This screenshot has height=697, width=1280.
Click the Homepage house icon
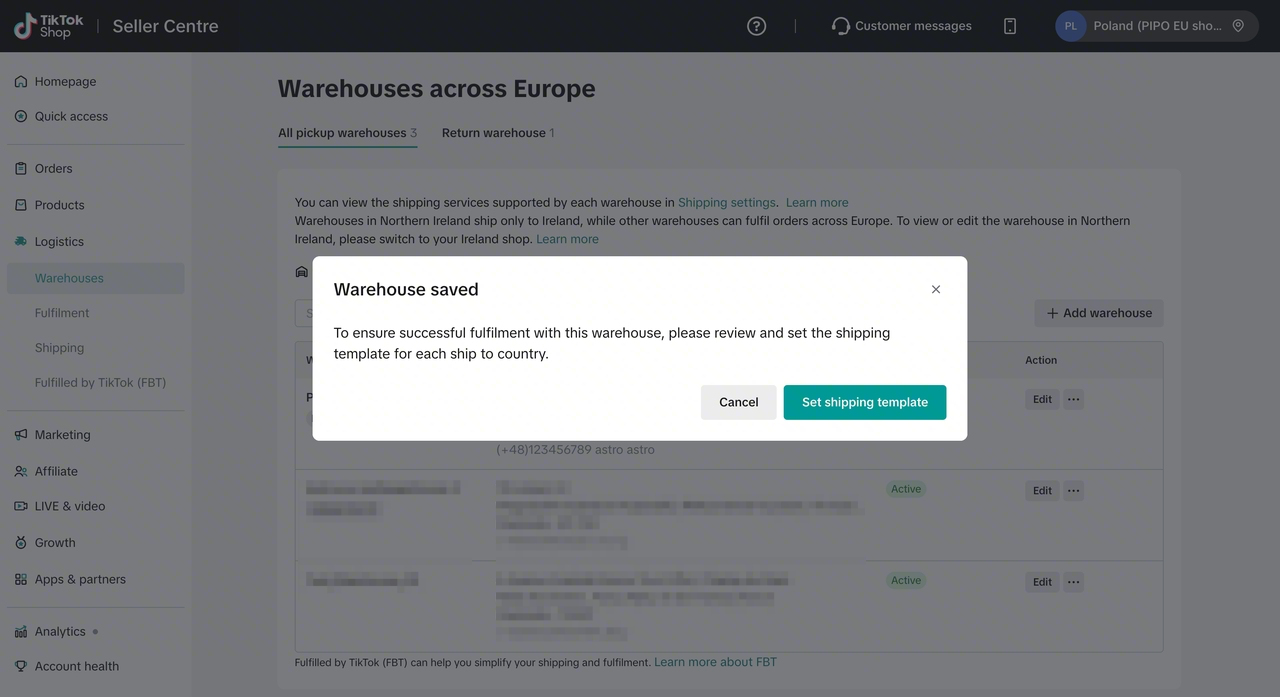coord(21,82)
